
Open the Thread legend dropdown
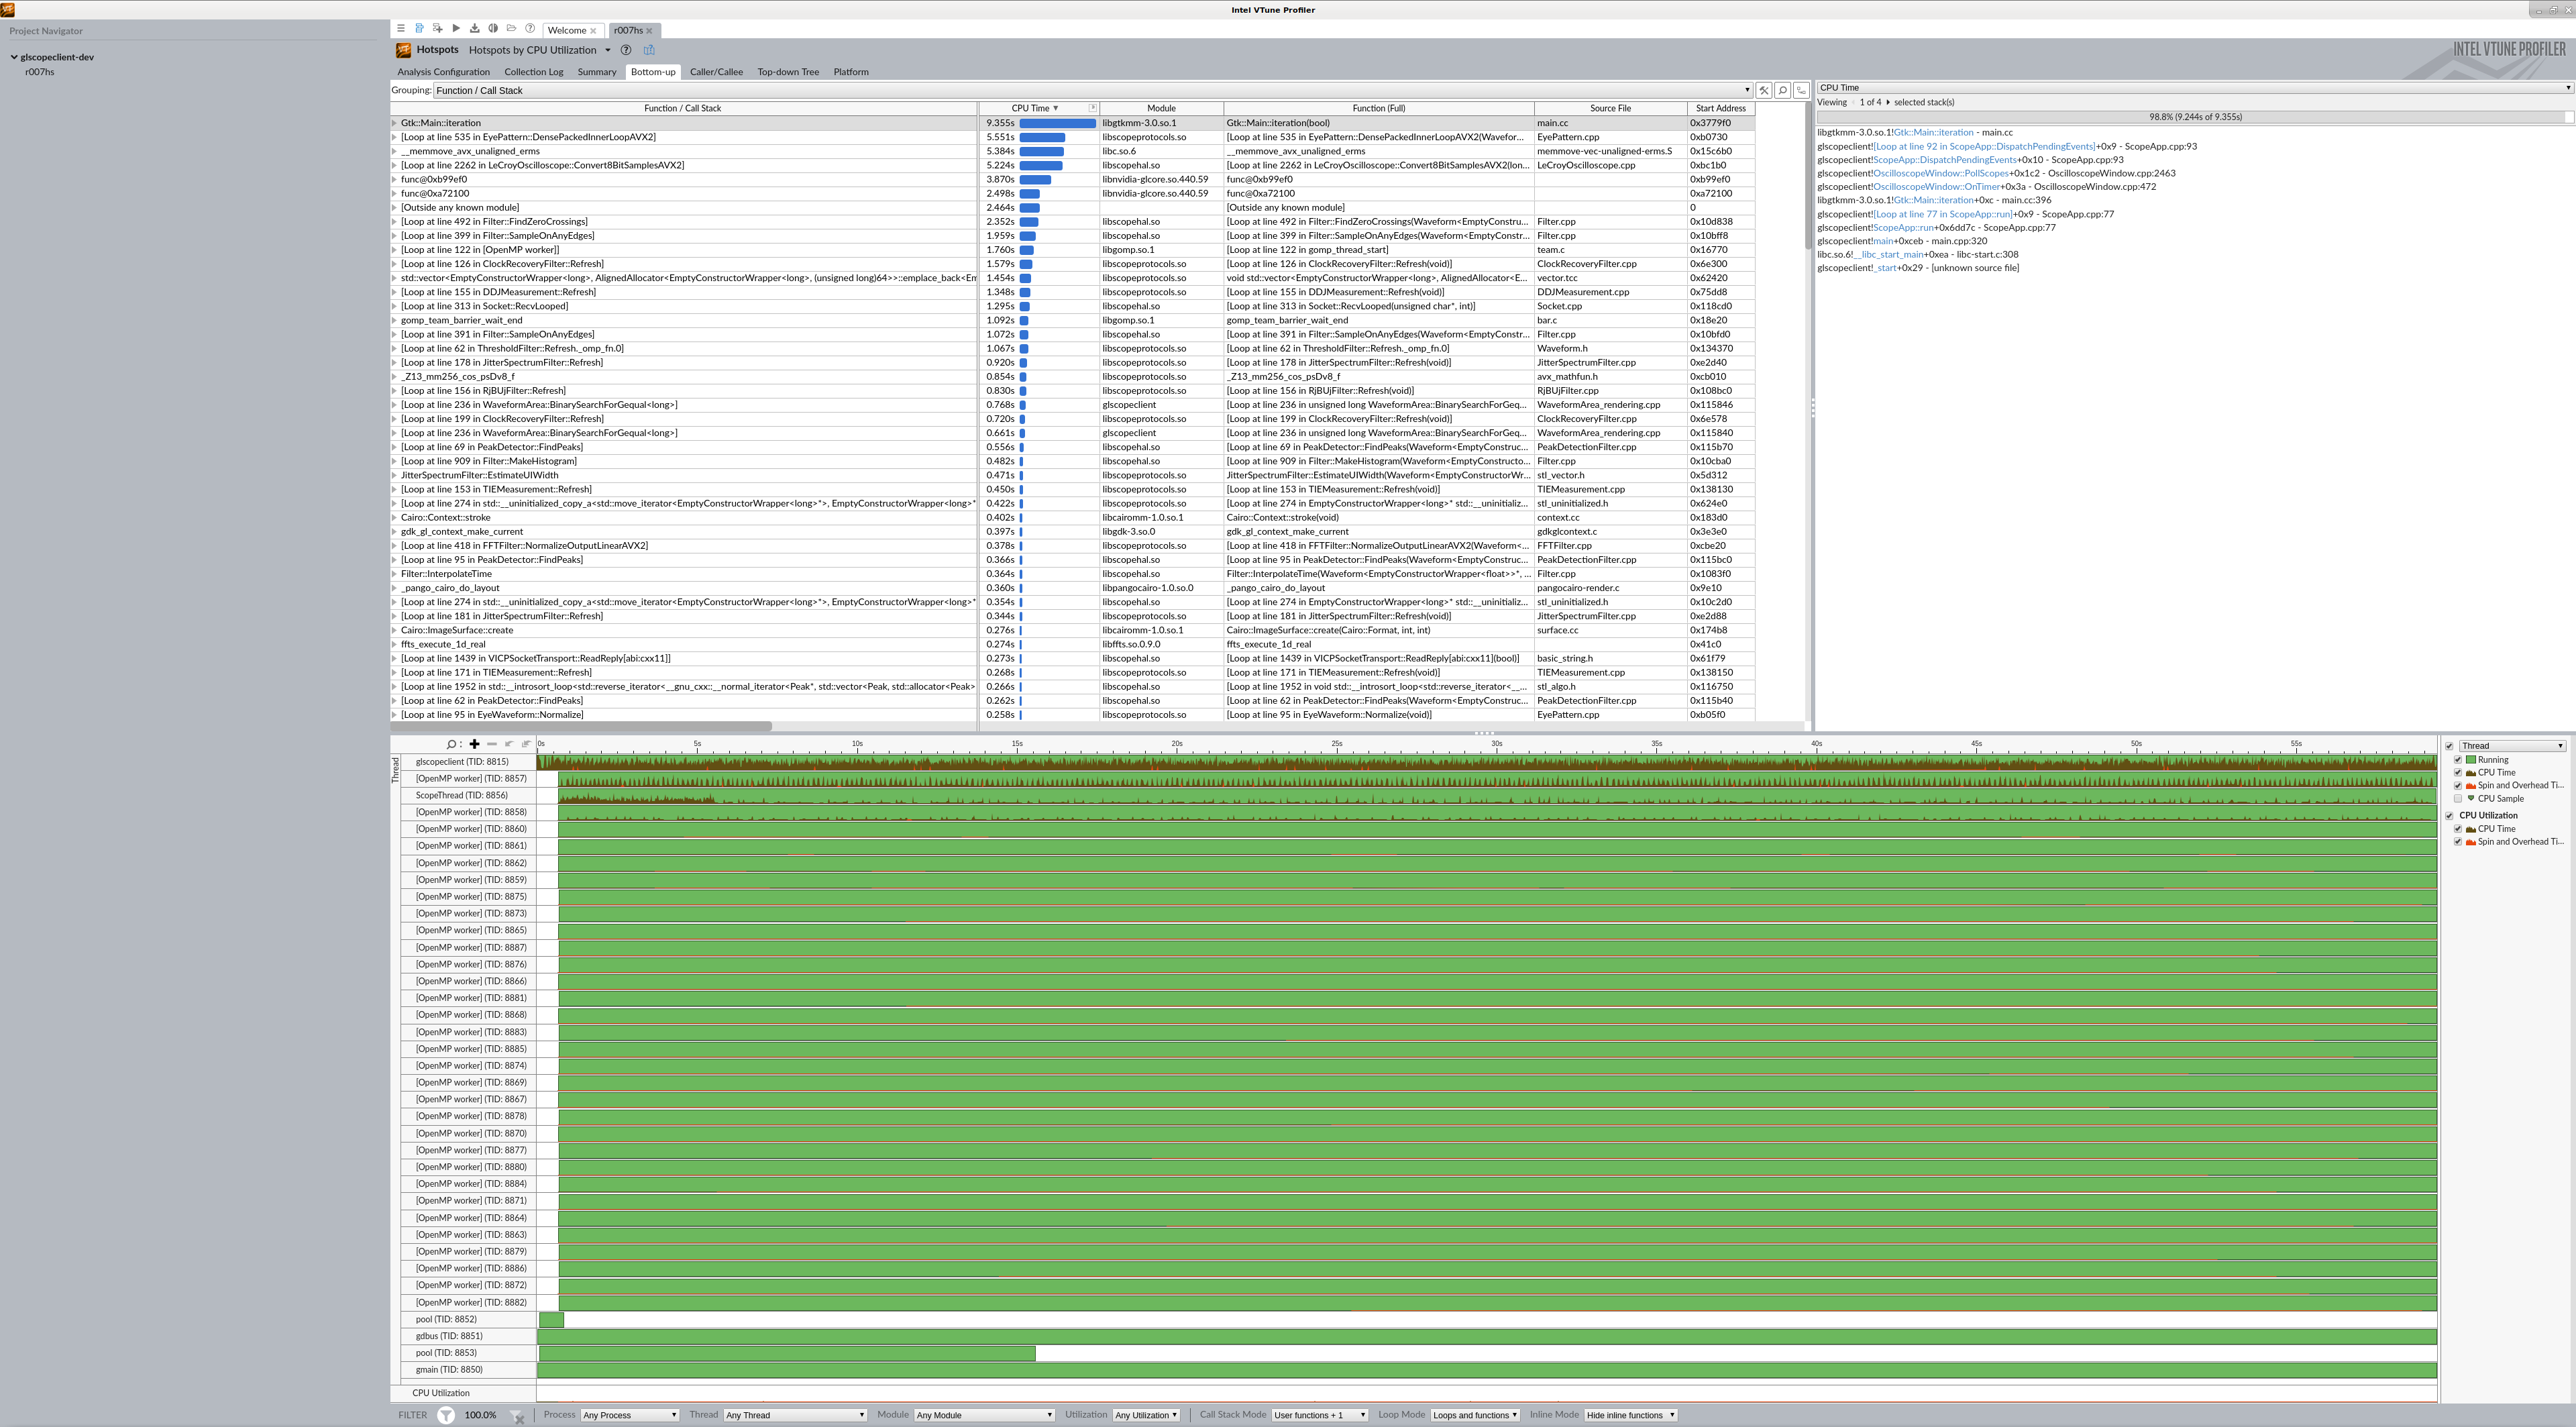click(2512, 746)
